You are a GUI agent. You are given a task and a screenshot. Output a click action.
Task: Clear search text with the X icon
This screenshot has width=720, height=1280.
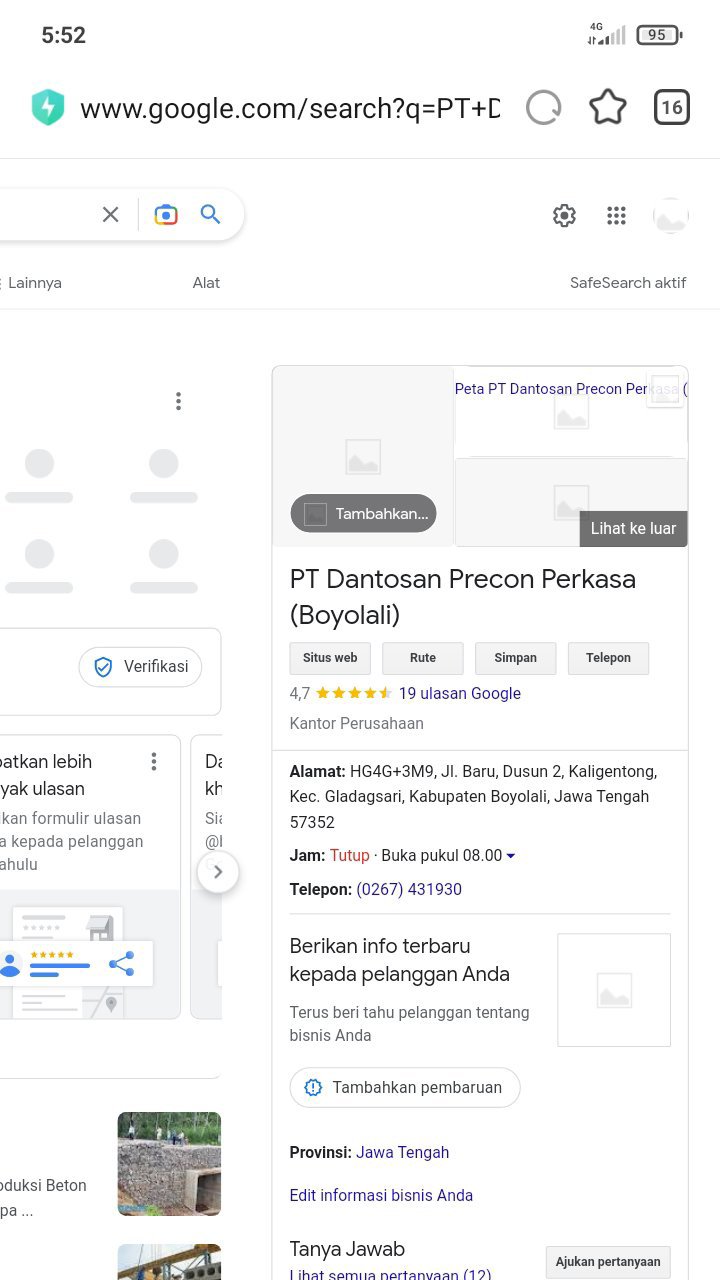point(111,214)
